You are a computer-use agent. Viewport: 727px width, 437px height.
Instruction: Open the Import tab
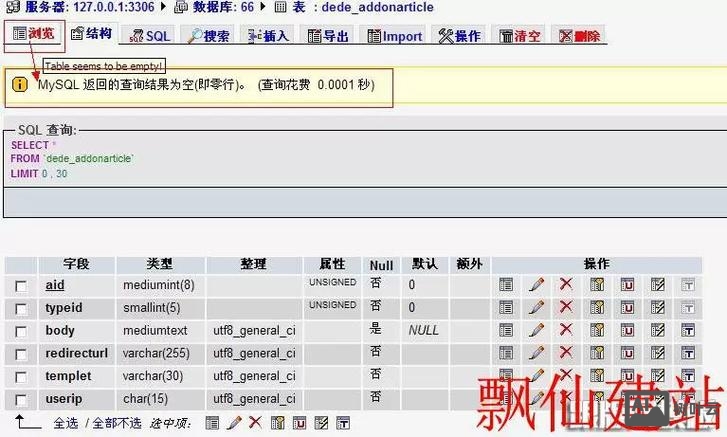tap(395, 36)
